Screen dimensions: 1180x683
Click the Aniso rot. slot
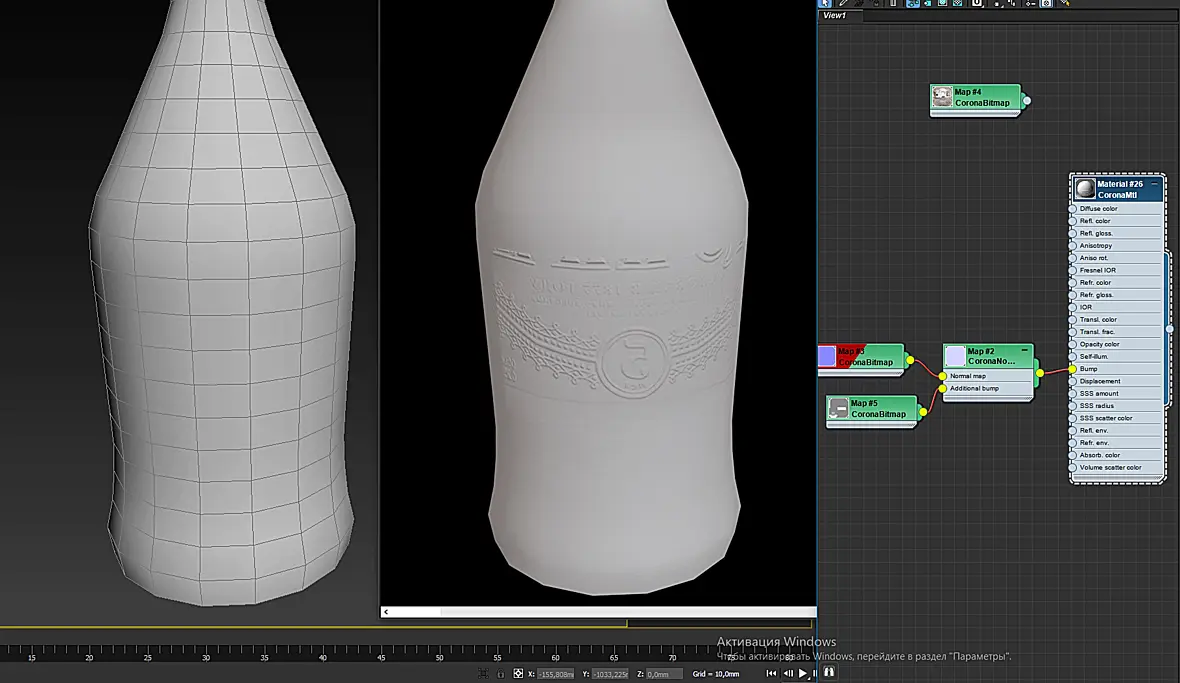(1117, 258)
